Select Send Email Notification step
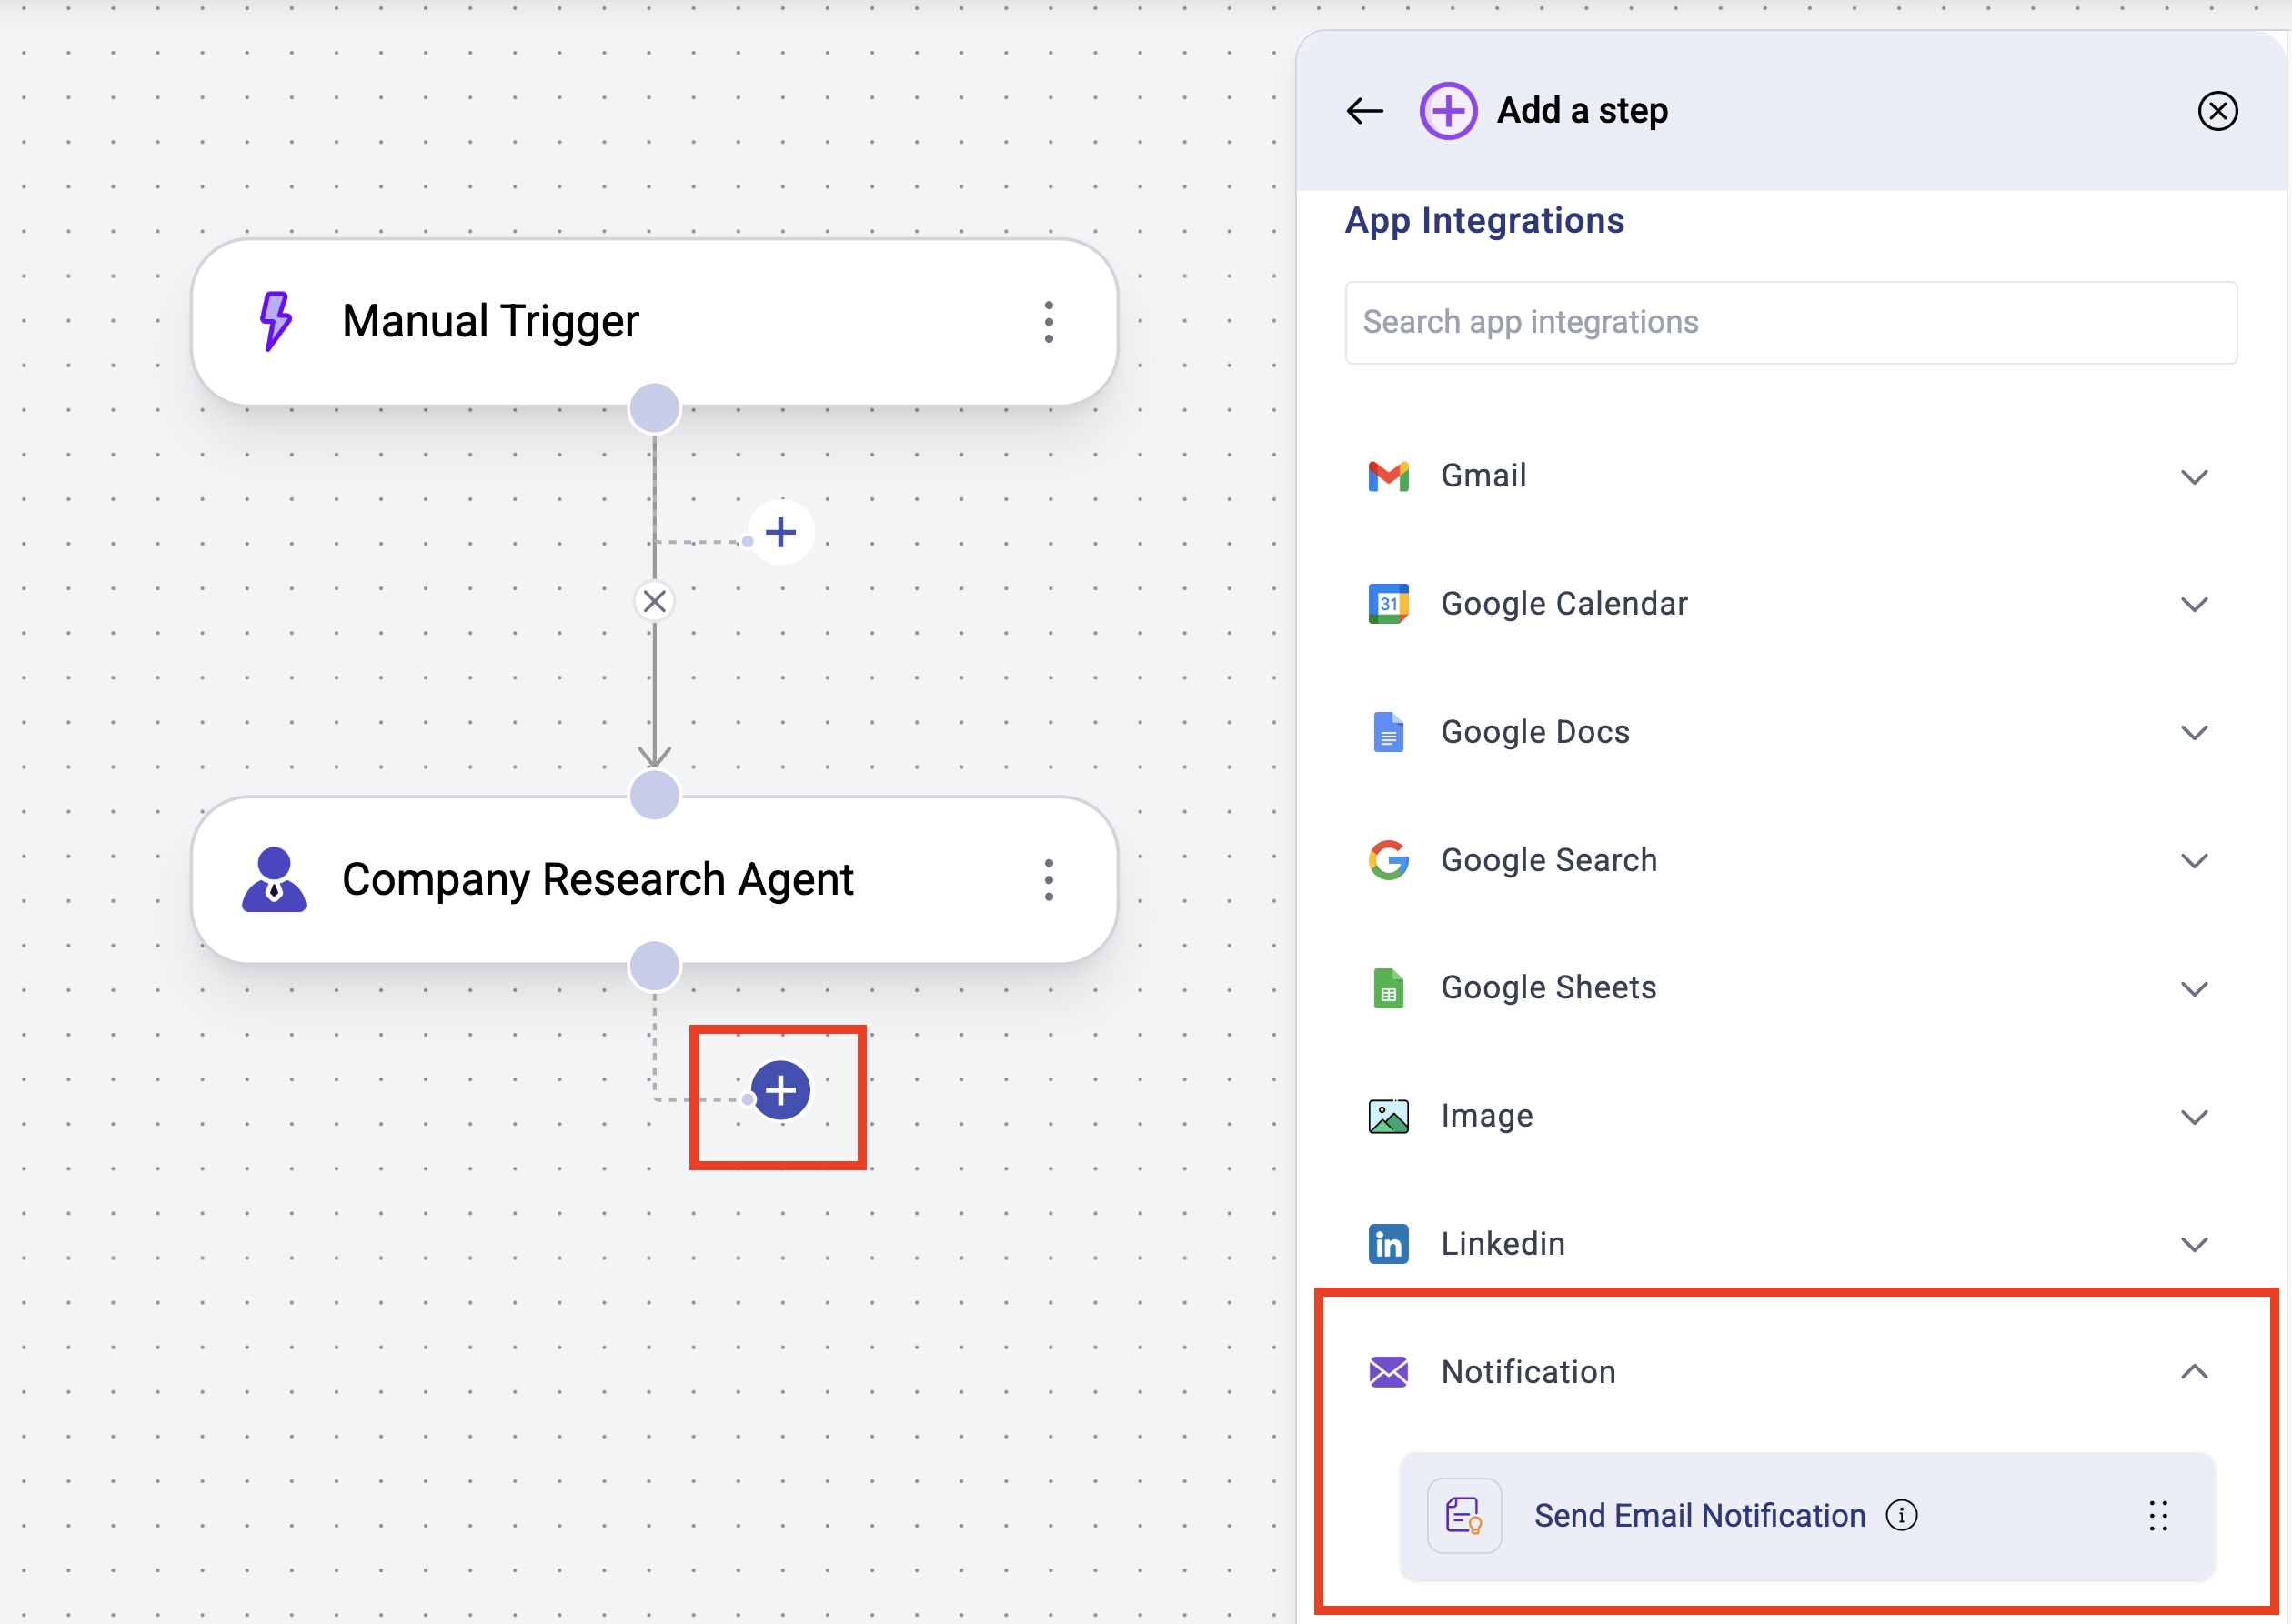The image size is (2292, 1624). pos(1700,1515)
